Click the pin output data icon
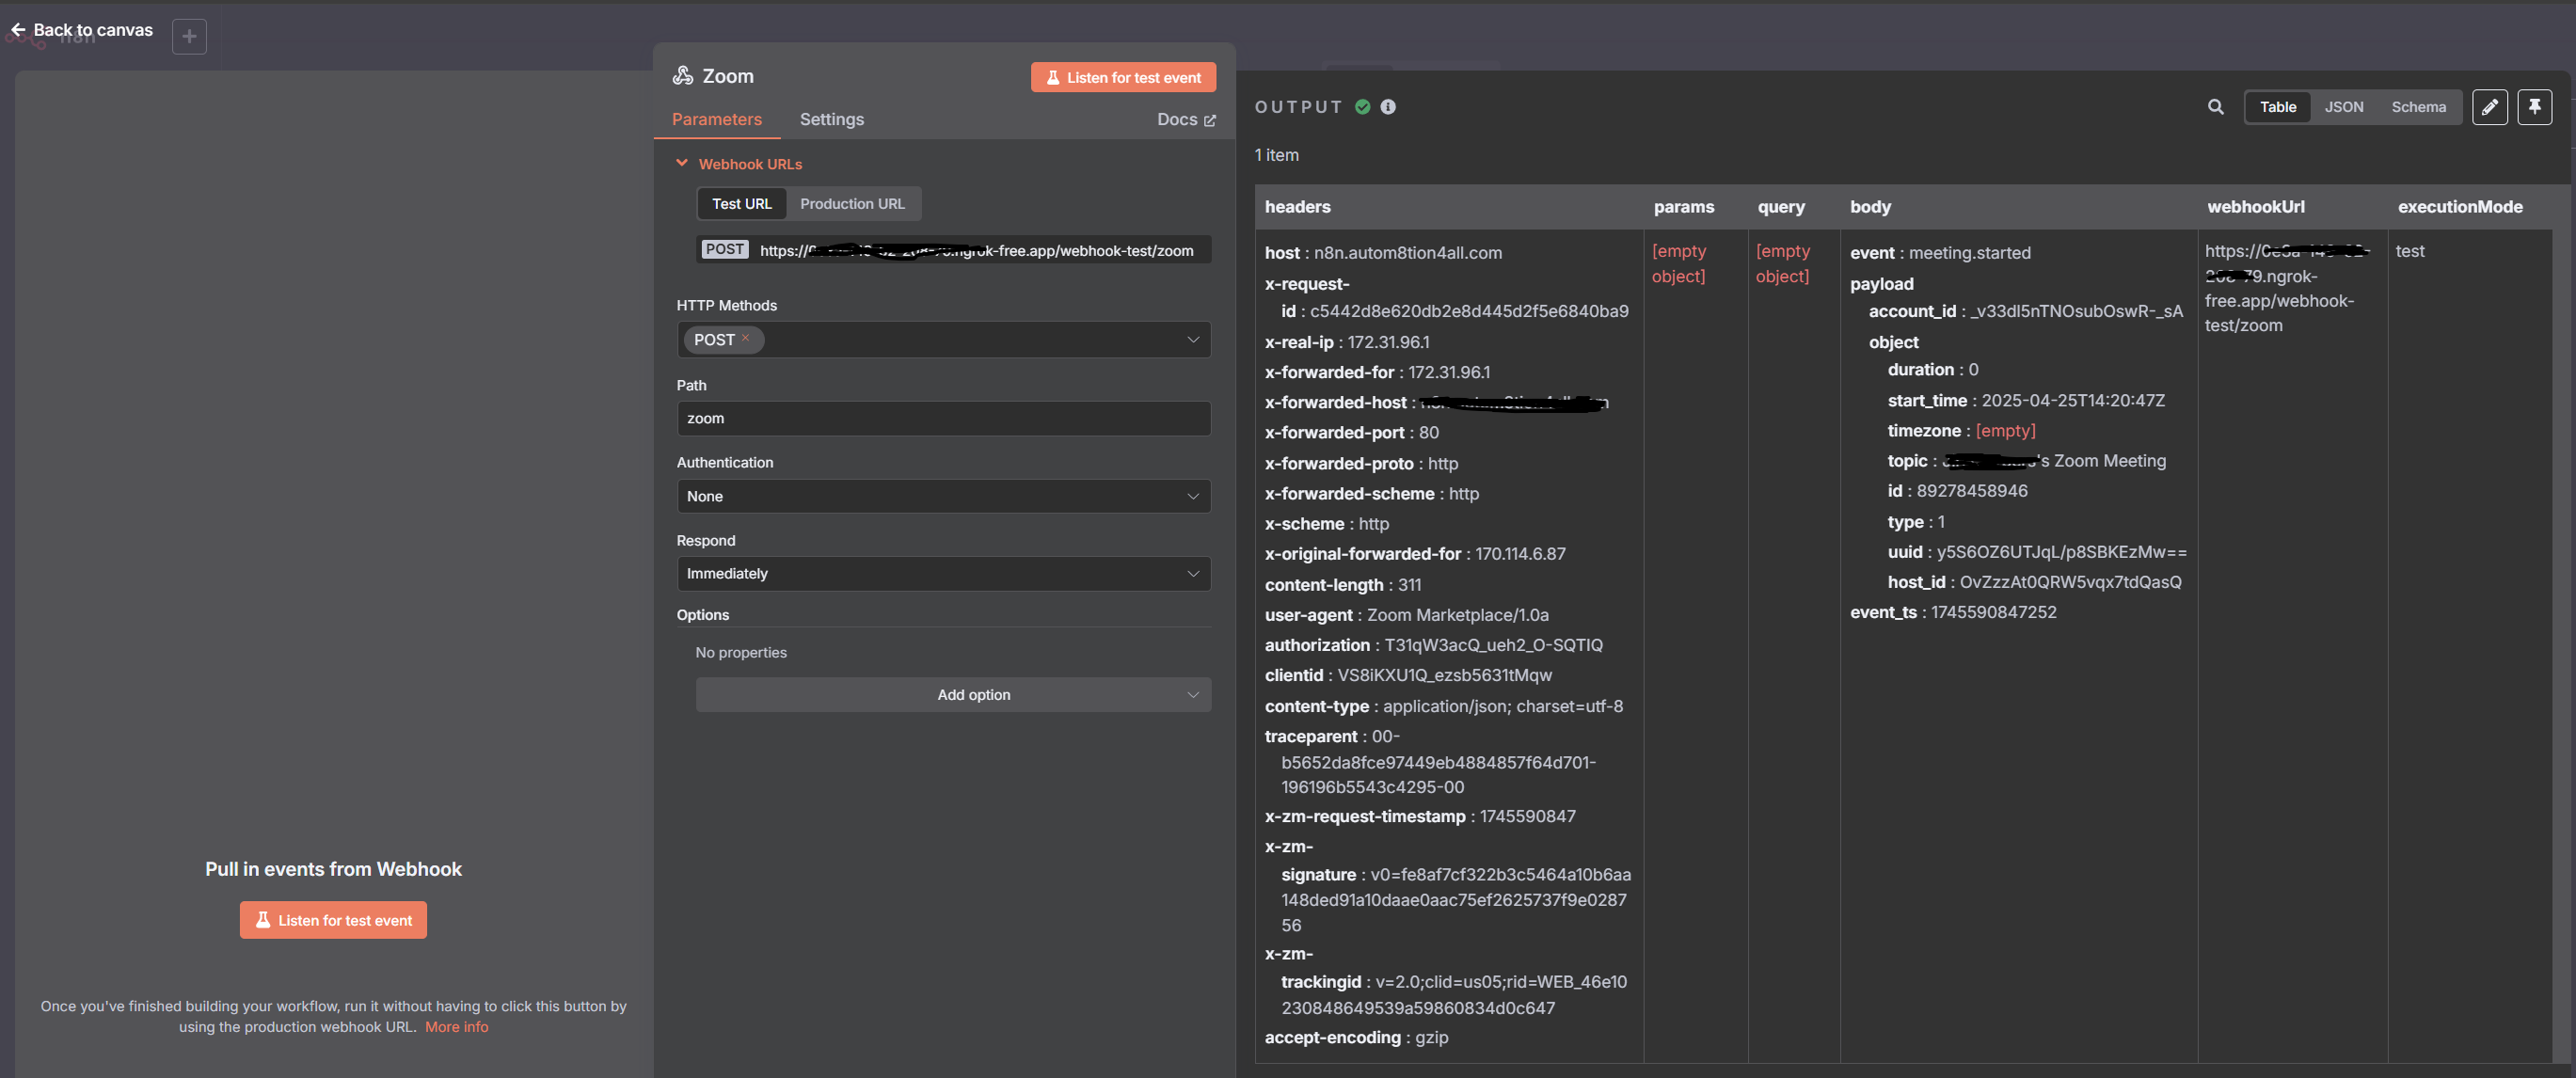This screenshot has height=1078, width=2576. (x=2534, y=107)
